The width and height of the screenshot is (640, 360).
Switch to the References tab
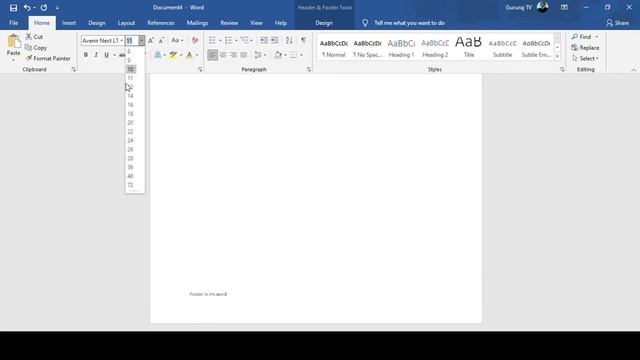point(160,23)
